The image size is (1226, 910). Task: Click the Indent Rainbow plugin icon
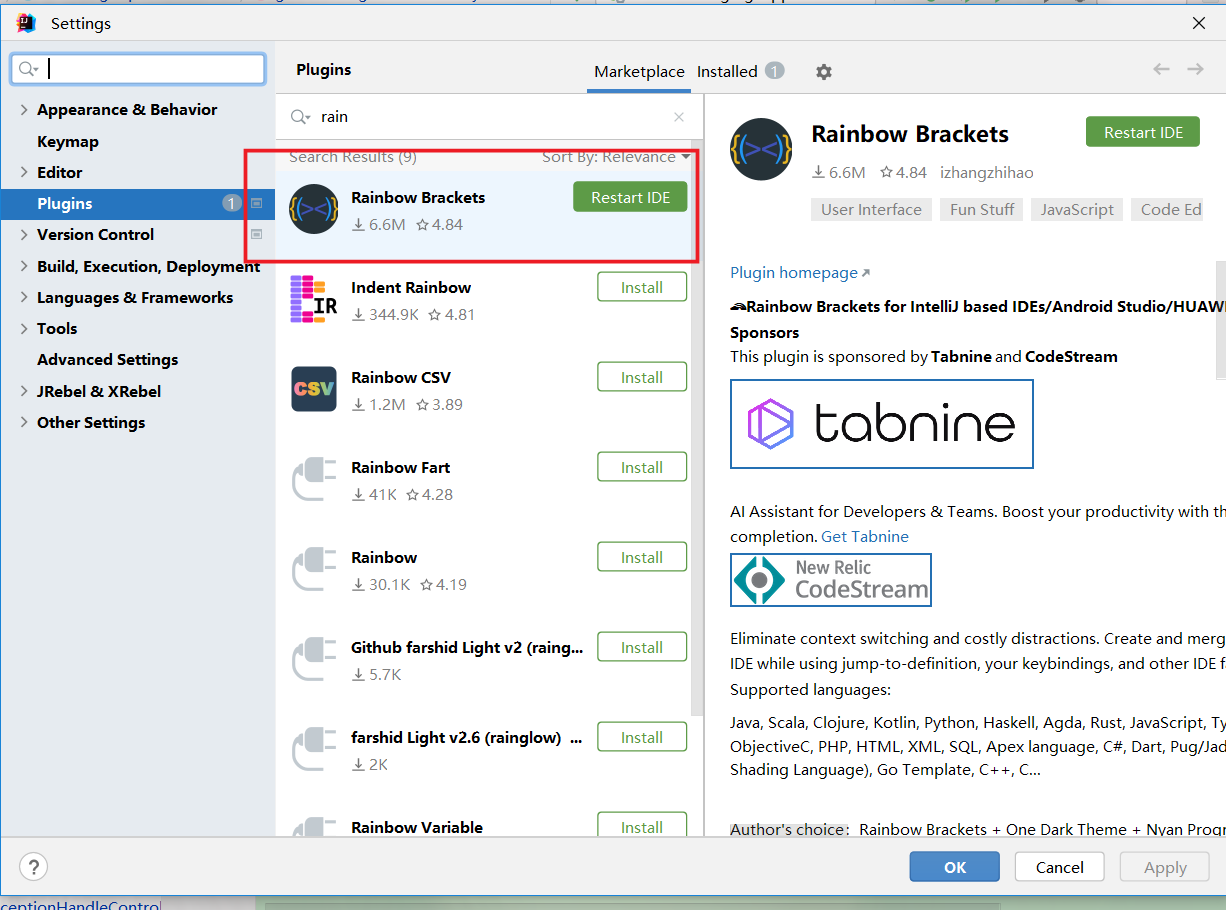[x=314, y=300]
